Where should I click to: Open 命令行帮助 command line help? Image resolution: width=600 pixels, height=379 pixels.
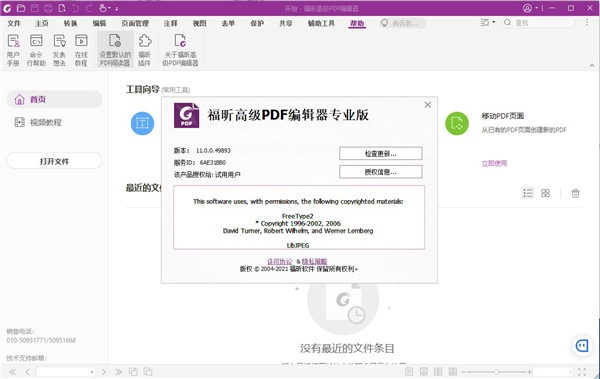pos(36,50)
